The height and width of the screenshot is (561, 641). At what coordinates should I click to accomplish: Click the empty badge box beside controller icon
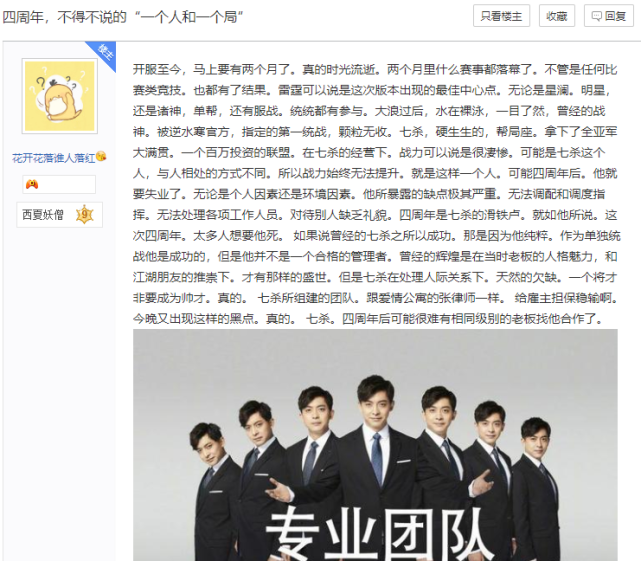67,184
